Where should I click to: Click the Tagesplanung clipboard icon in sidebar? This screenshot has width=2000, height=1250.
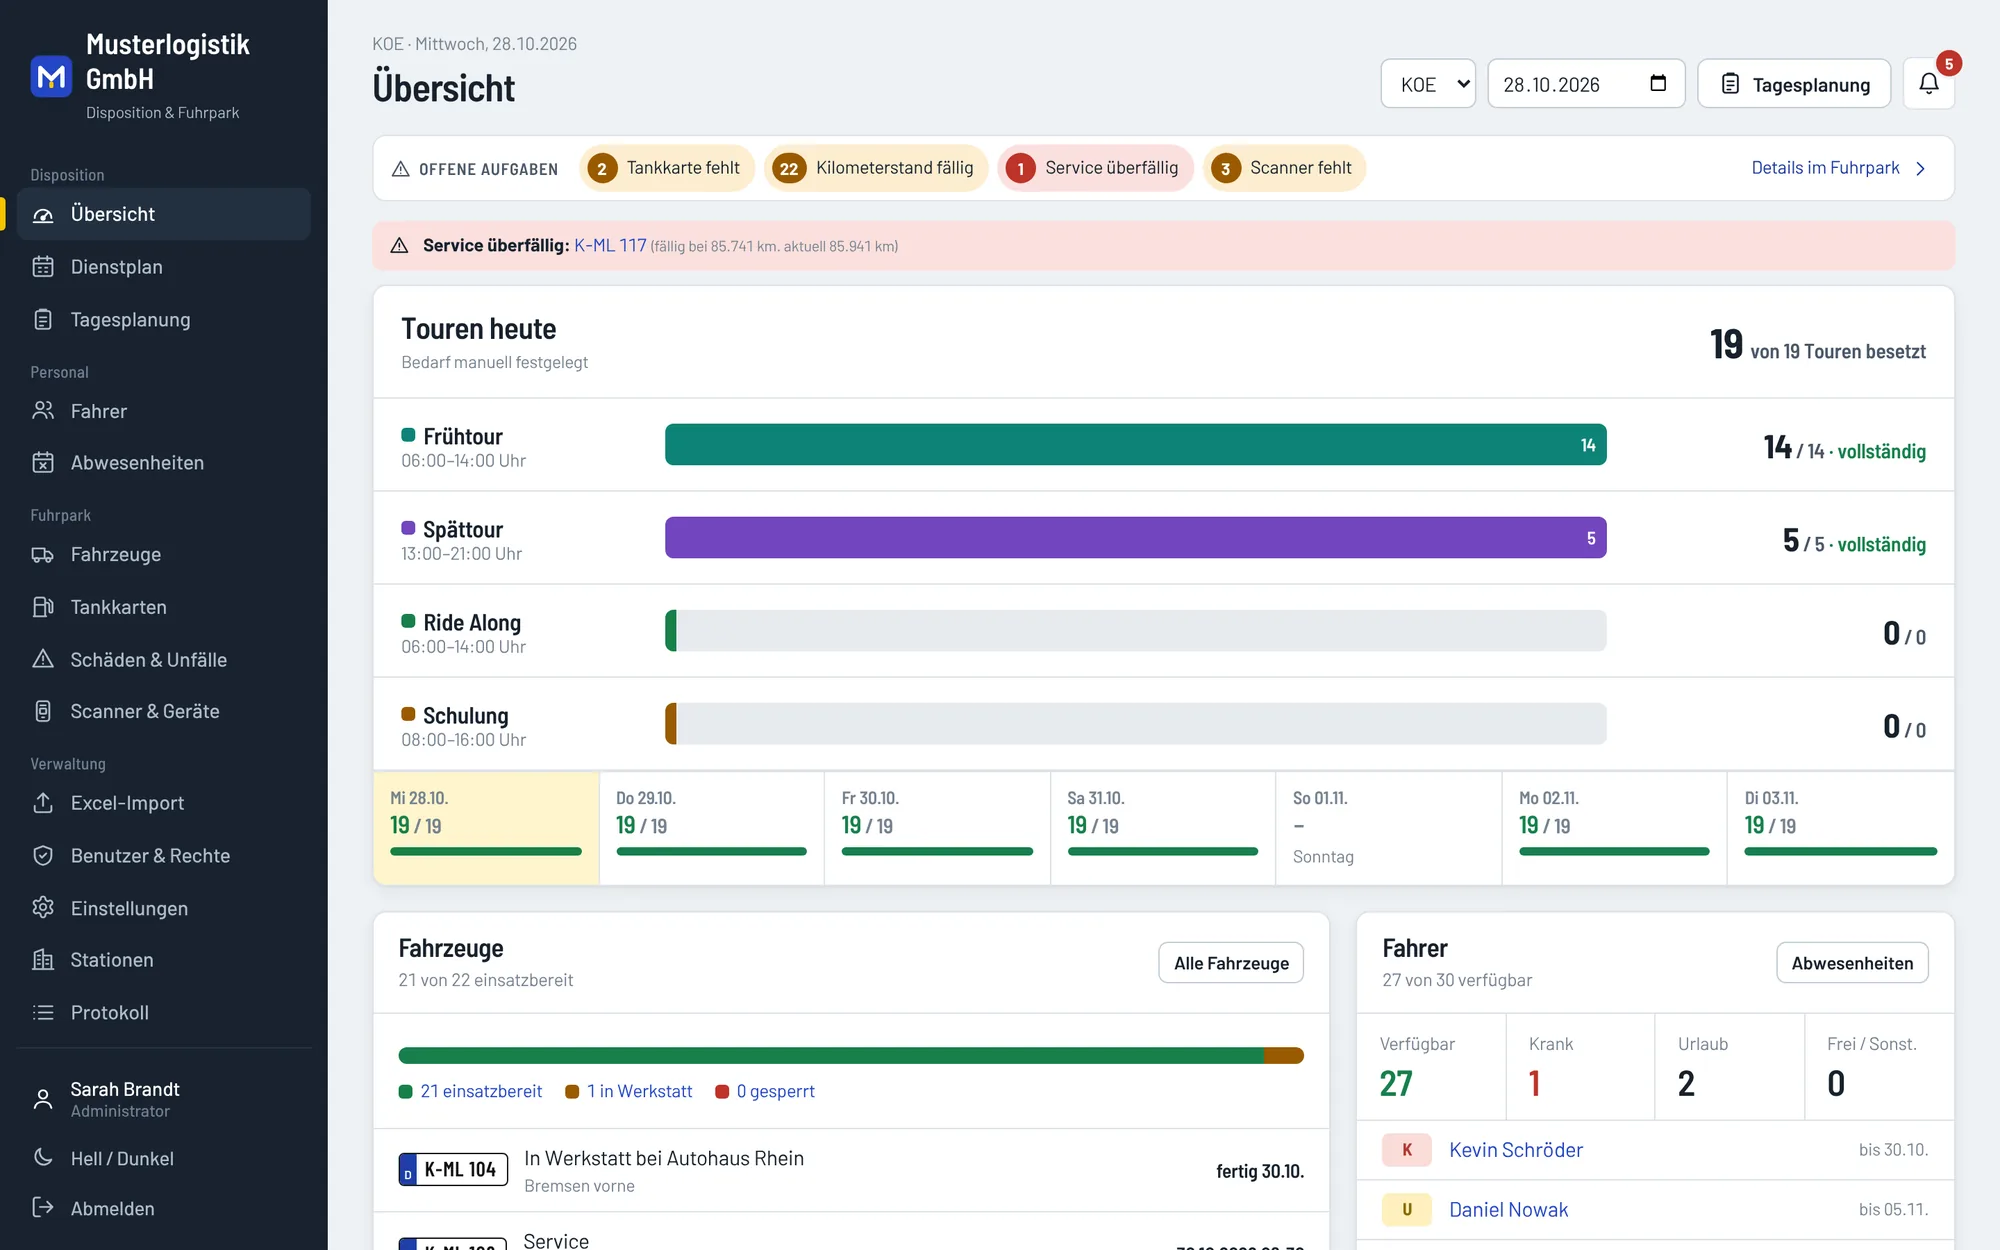coord(43,320)
